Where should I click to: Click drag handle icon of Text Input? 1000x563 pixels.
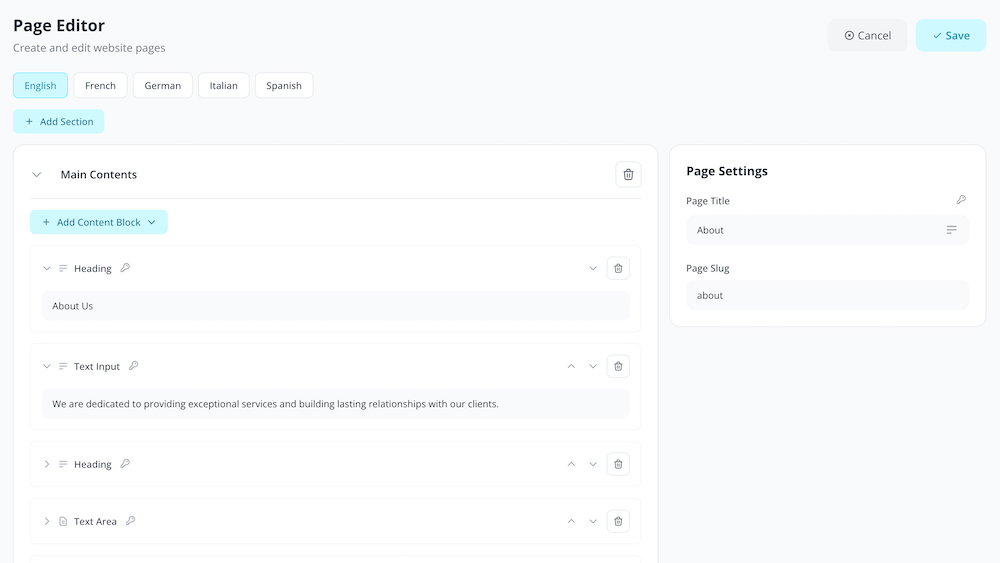click(63, 366)
